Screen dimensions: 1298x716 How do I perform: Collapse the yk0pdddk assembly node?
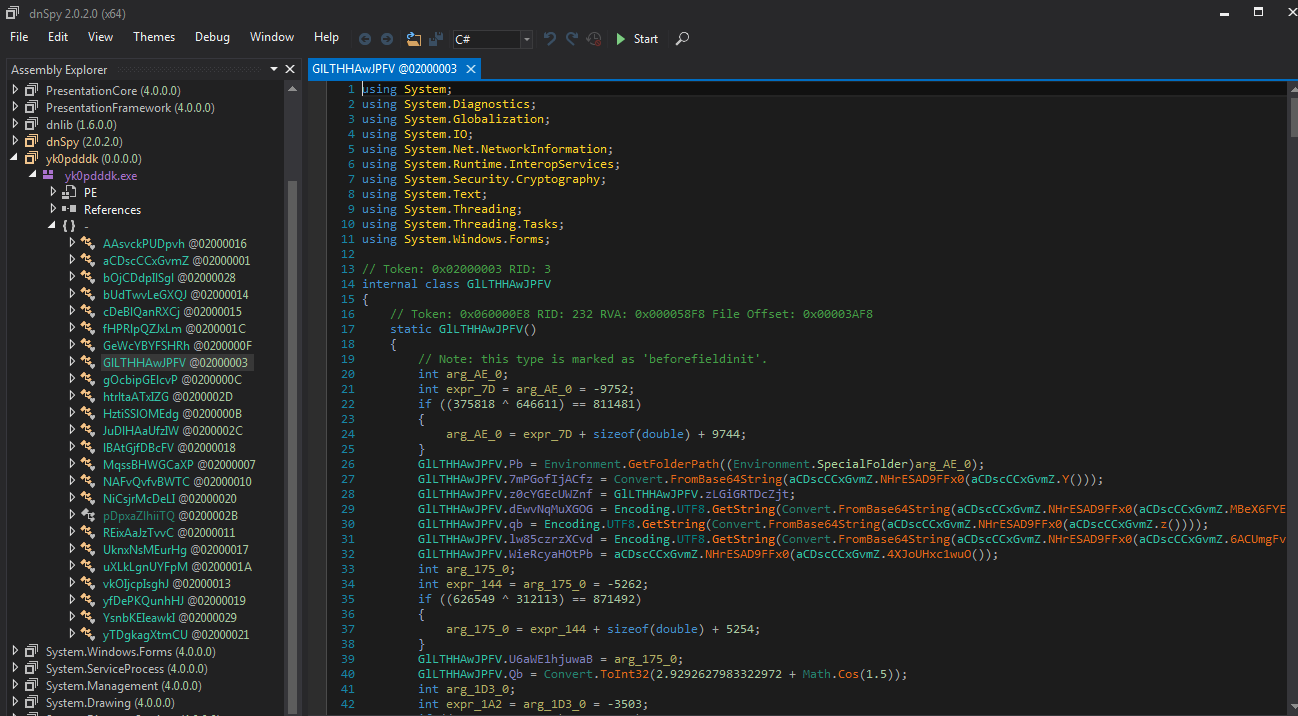16,158
